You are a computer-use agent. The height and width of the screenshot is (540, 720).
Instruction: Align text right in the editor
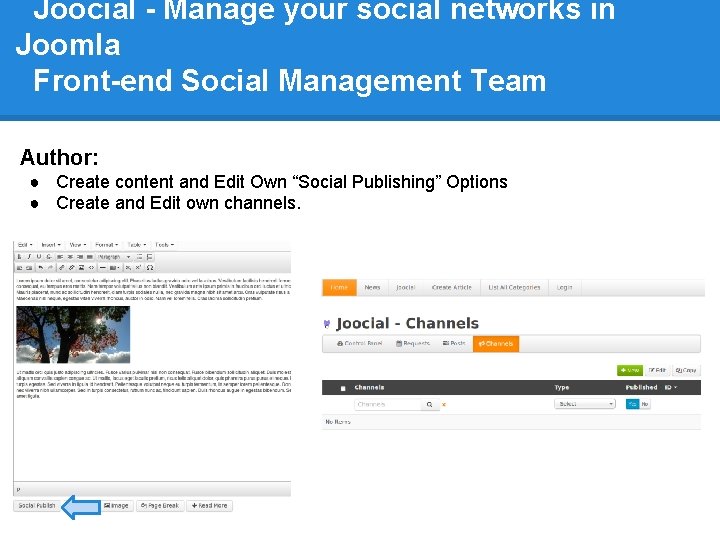coord(80,257)
